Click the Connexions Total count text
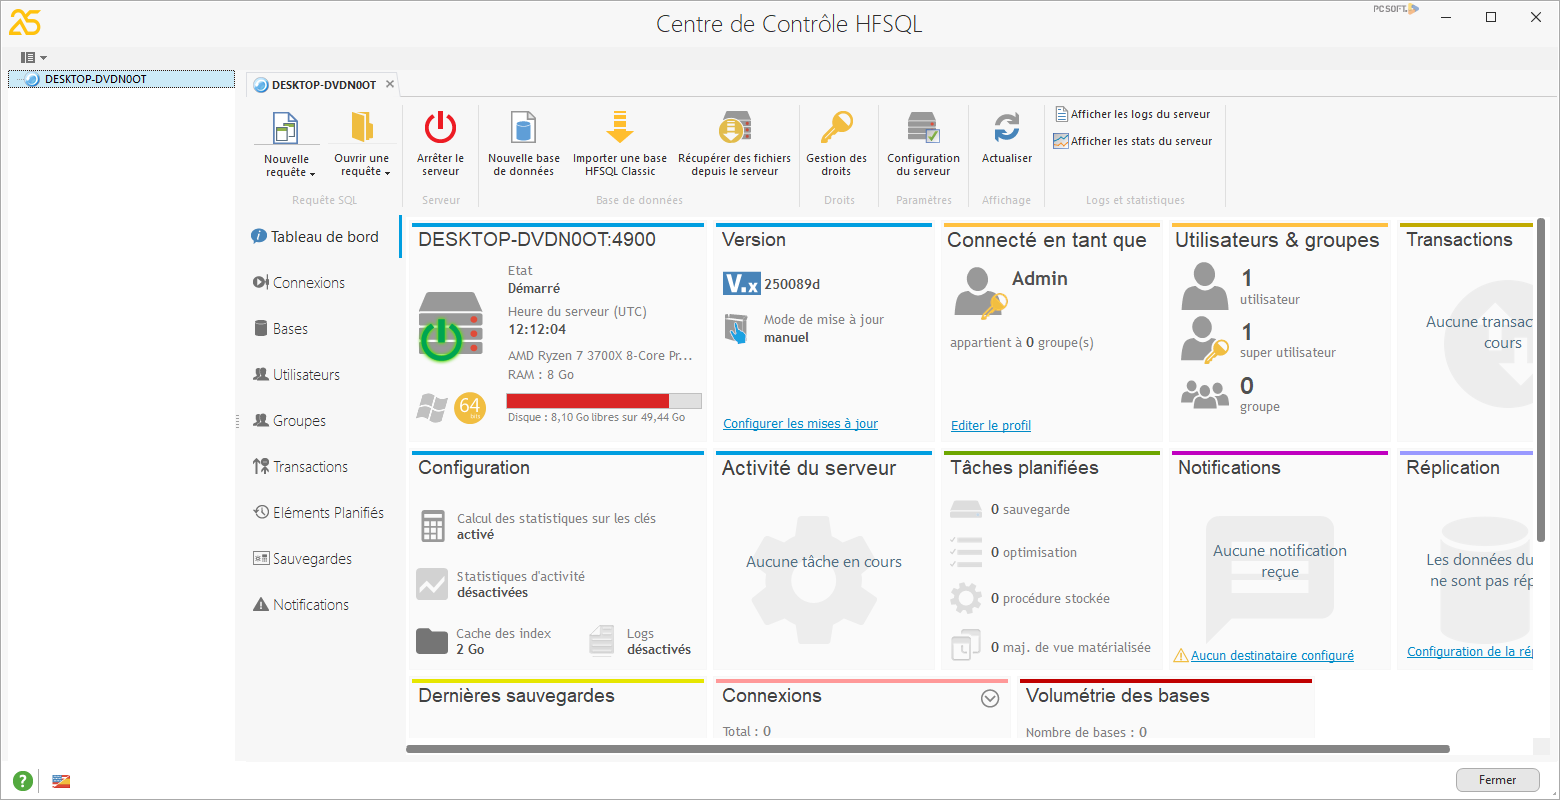 pyautogui.click(x=747, y=732)
